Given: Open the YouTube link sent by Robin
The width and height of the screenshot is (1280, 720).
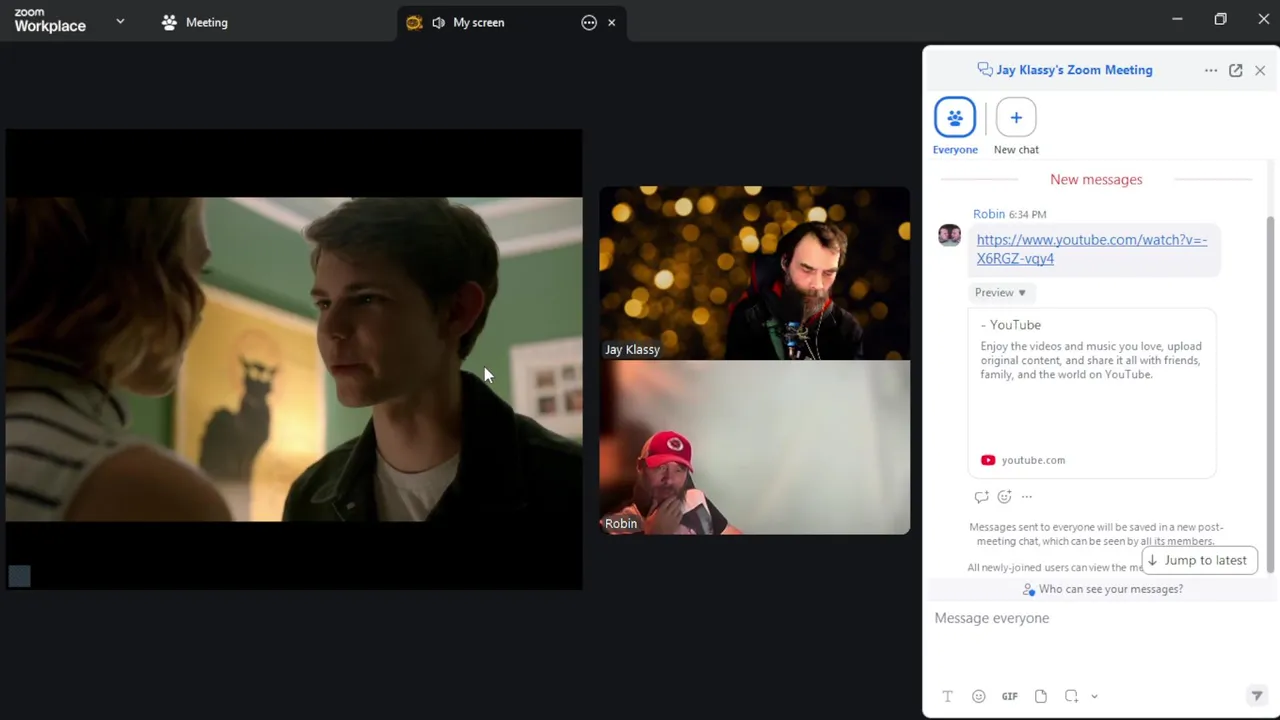Looking at the screenshot, I should click(1092, 249).
